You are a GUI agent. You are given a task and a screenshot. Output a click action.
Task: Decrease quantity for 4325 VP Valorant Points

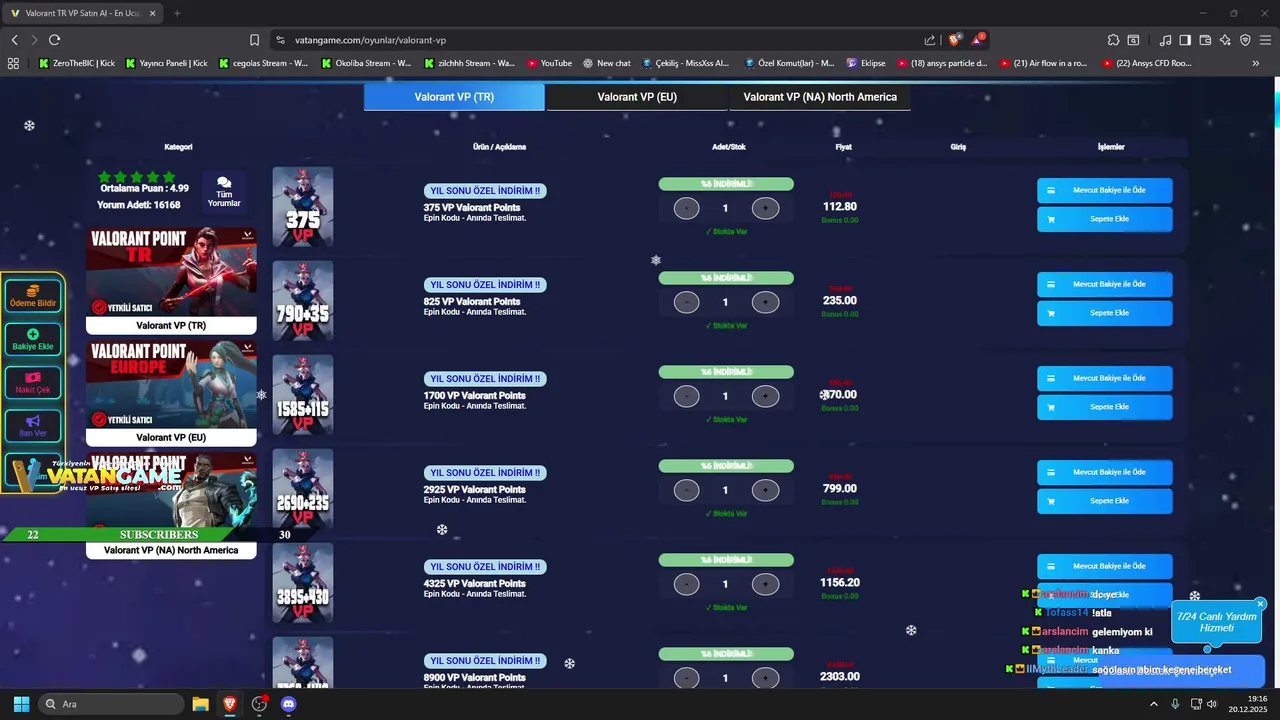click(687, 584)
